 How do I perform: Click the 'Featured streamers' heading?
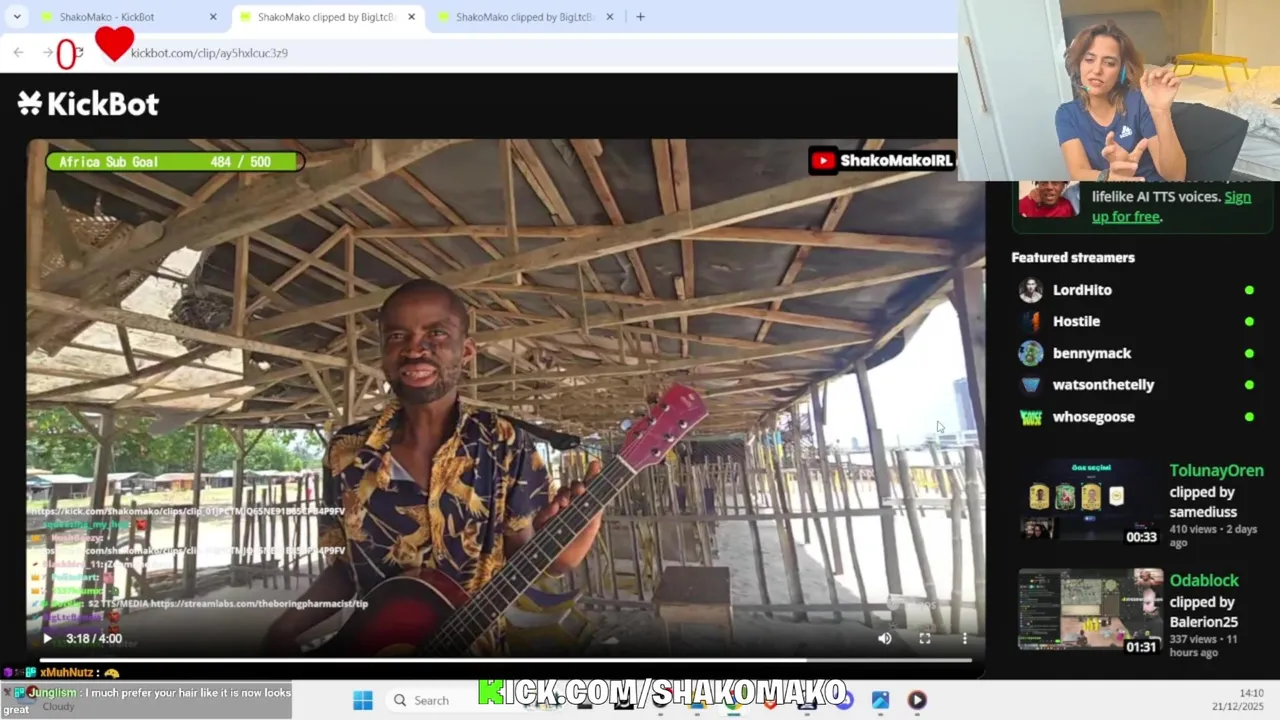[1073, 257]
